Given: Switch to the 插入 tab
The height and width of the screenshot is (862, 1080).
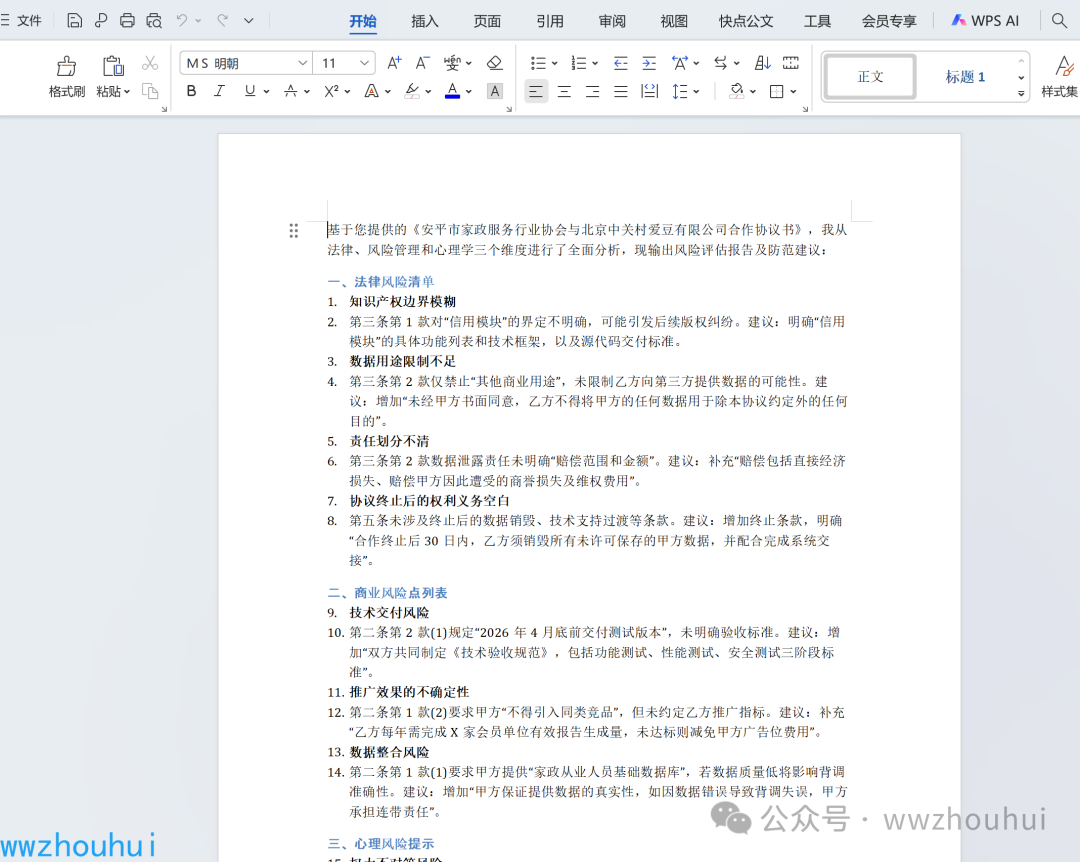Looking at the screenshot, I should click(x=425, y=21).
